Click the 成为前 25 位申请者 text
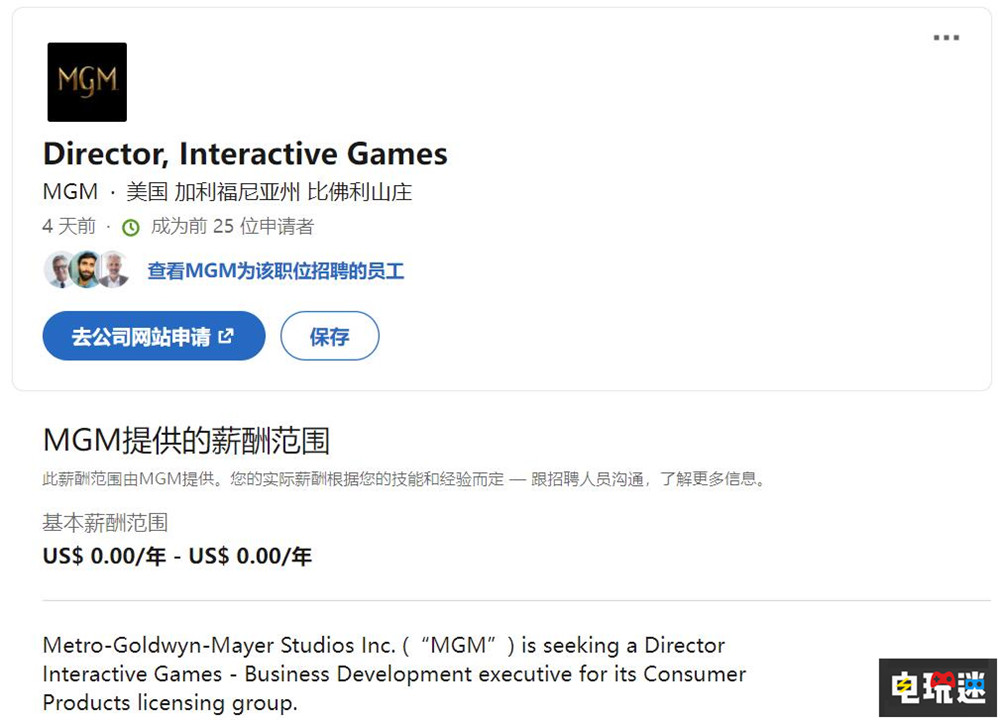This screenshot has height=720, width=1000. [x=232, y=227]
